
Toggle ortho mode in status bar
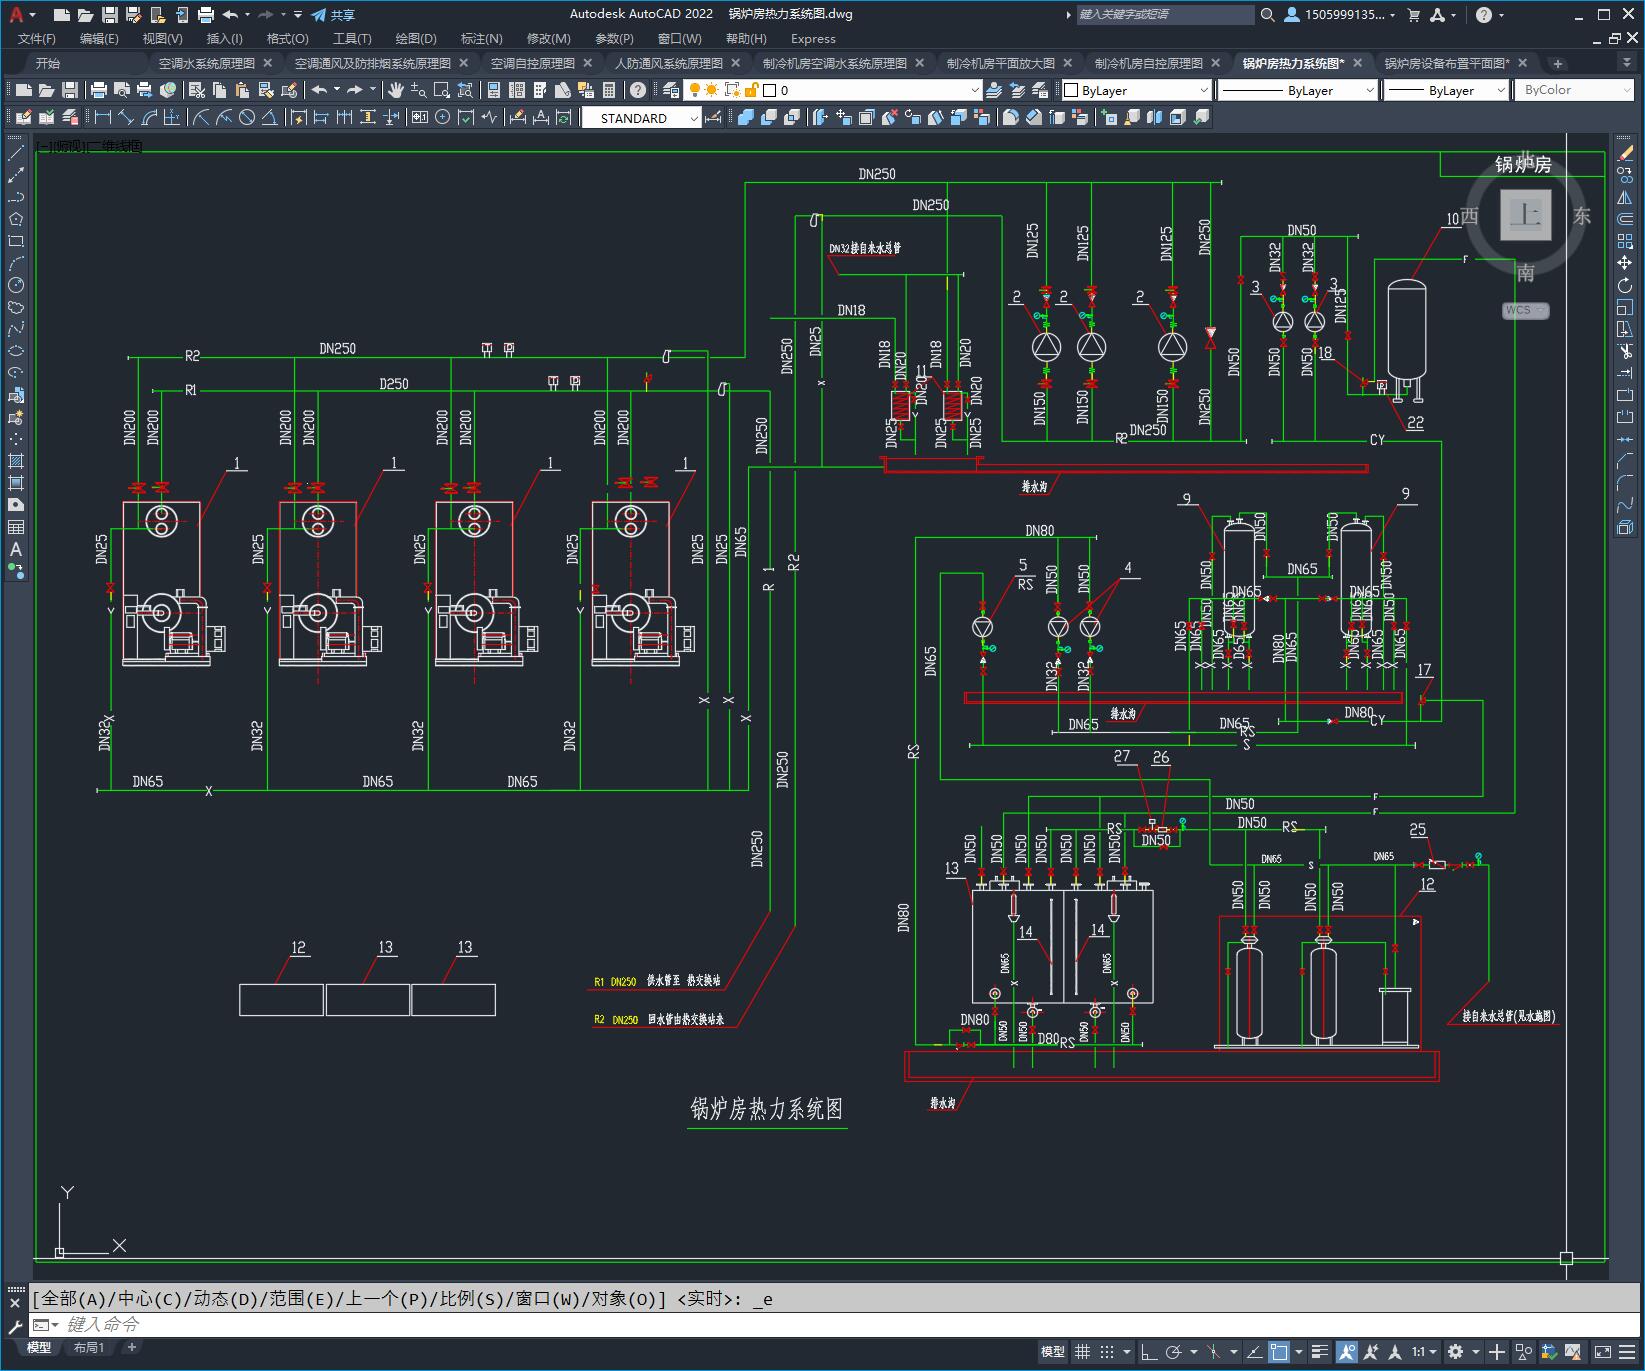coord(1149,1352)
